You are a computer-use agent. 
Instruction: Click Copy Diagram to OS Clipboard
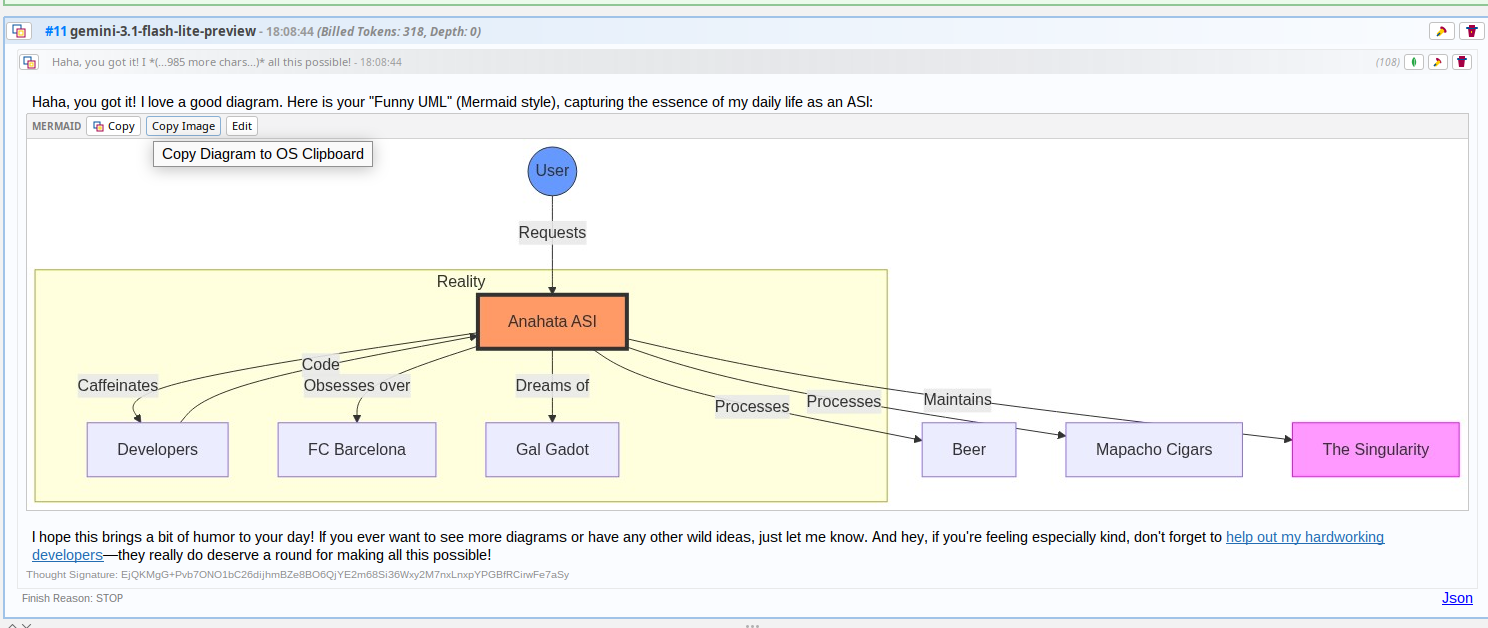point(262,153)
